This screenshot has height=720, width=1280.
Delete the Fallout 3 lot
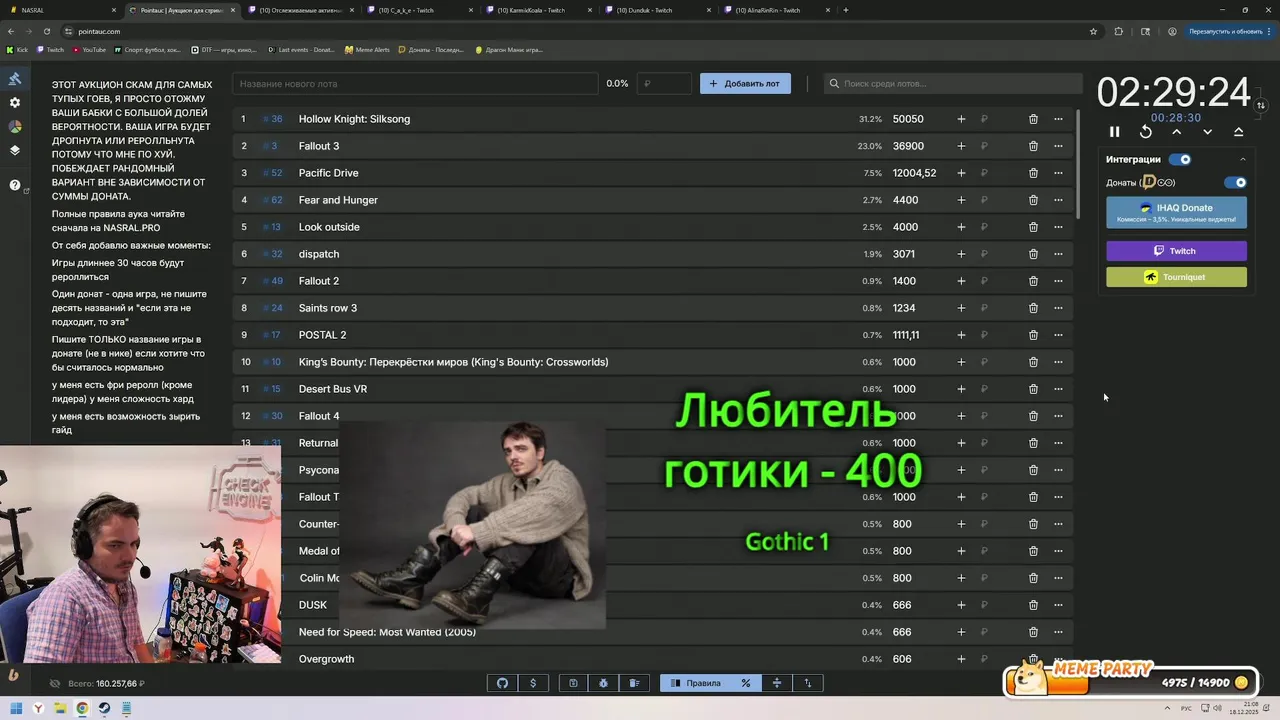(x=1033, y=146)
